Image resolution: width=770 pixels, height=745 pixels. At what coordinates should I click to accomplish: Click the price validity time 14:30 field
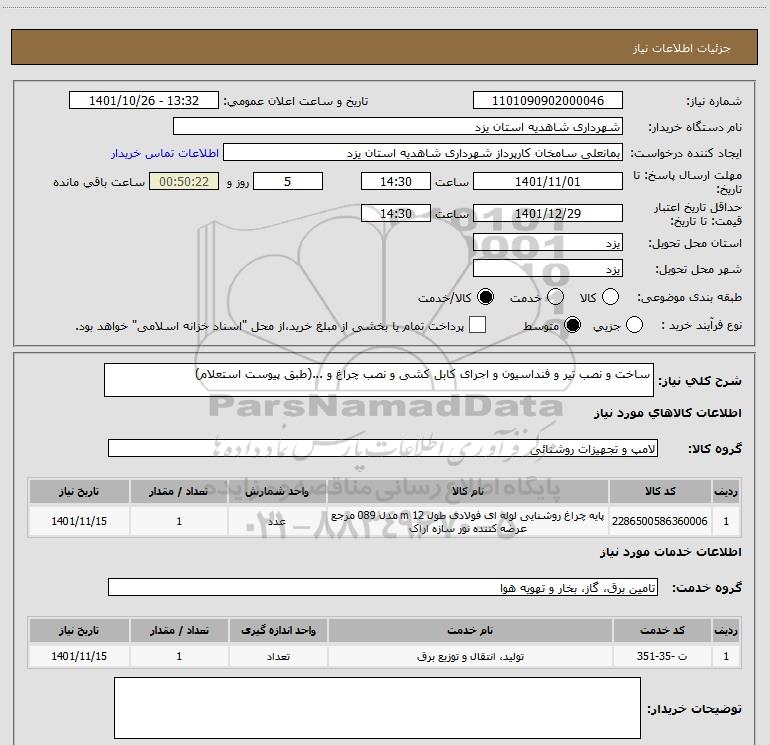tap(396, 213)
